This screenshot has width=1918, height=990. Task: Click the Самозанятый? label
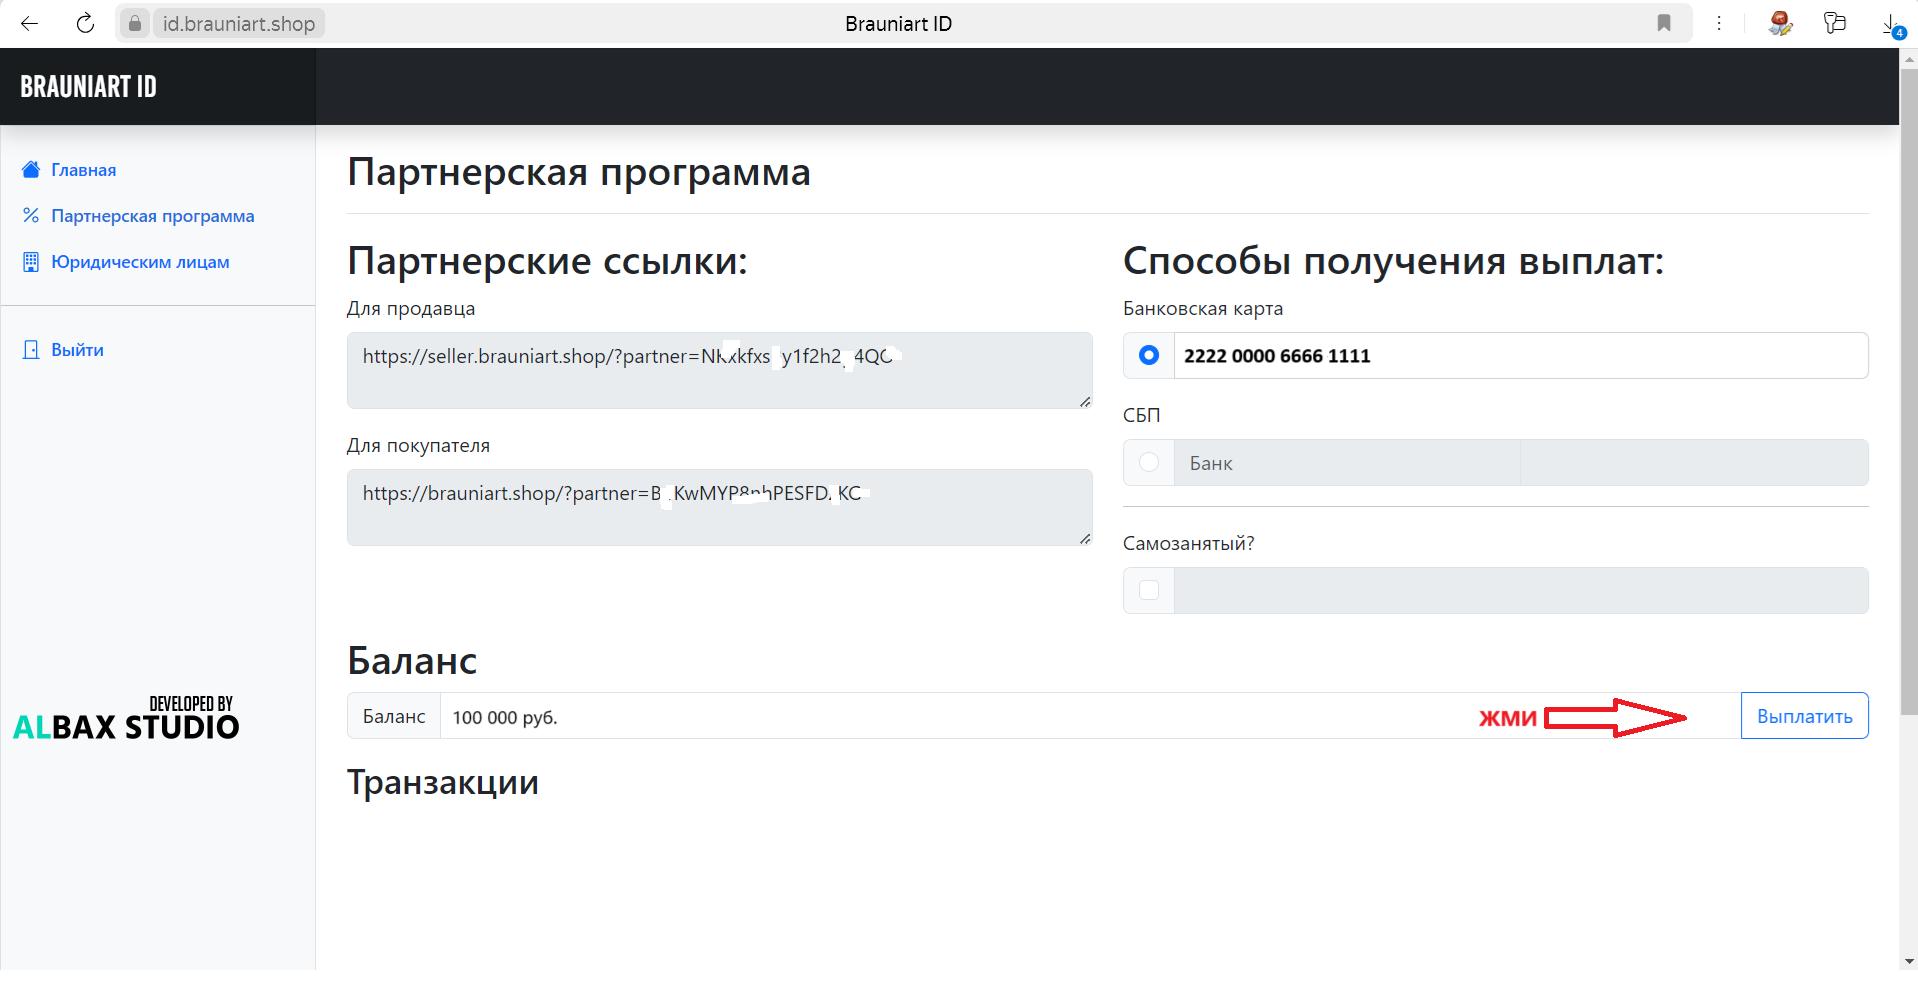click(1188, 543)
